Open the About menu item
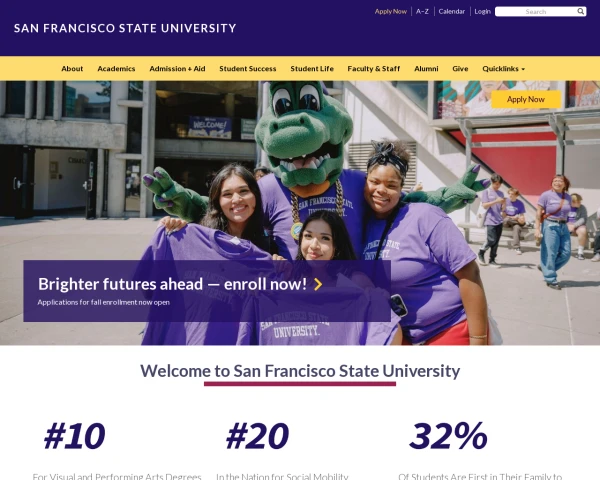Viewport: 600px width, 480px height. (x=72, y=68)
